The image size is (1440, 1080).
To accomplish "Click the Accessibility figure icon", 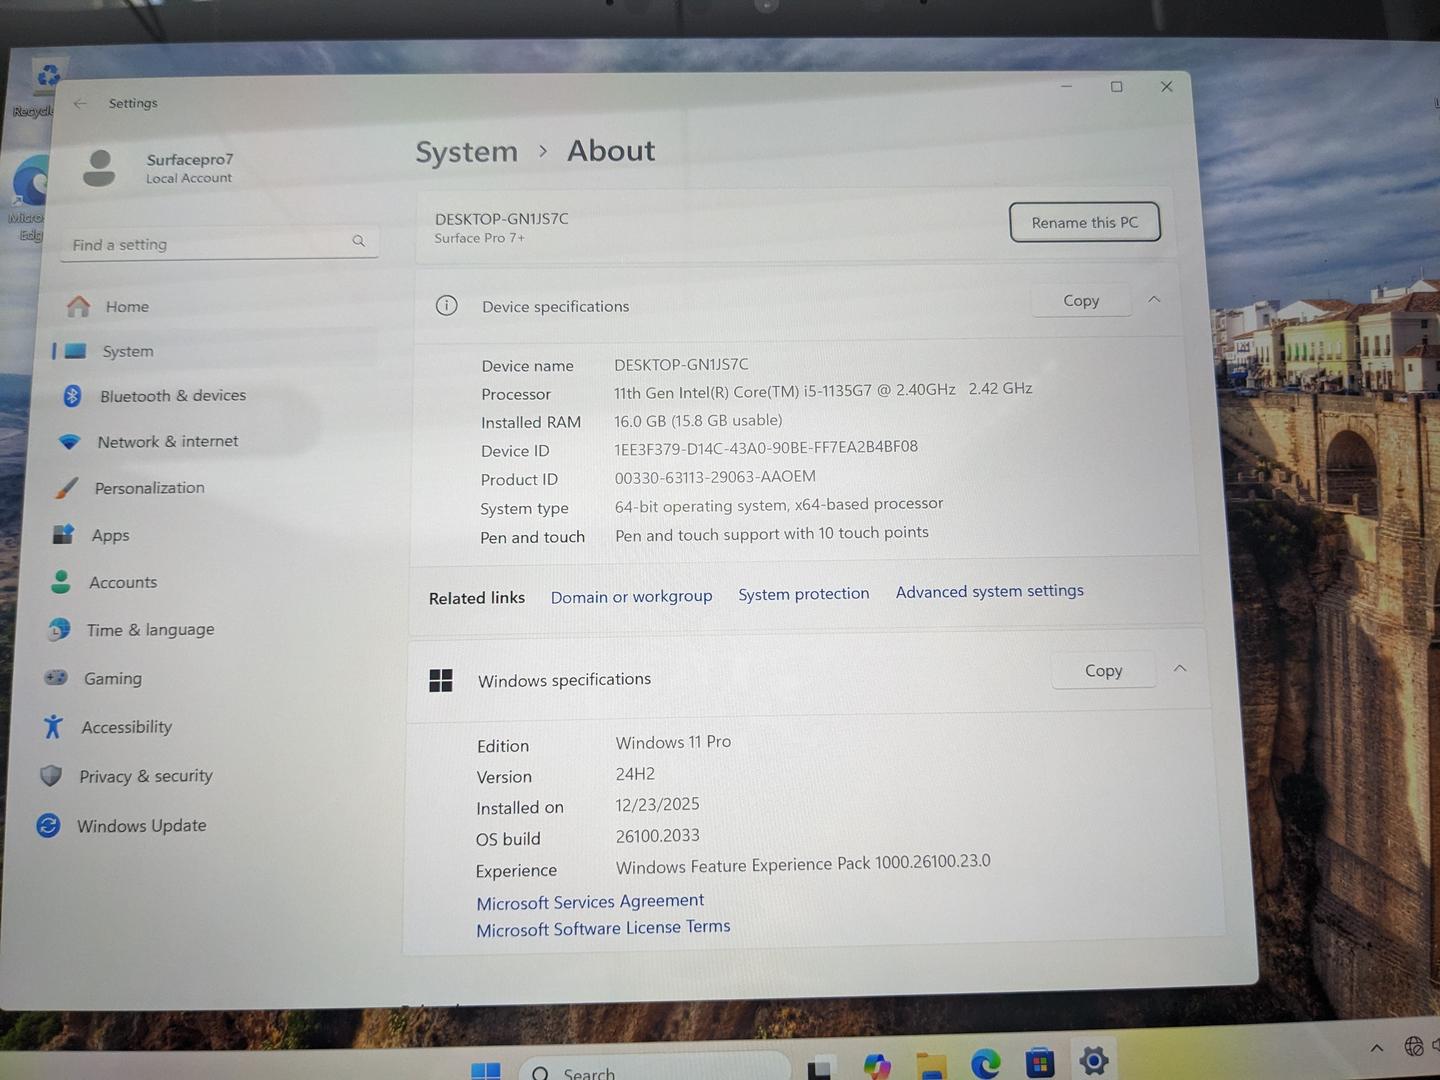I will pyautogui.click(x=53, y=727).
